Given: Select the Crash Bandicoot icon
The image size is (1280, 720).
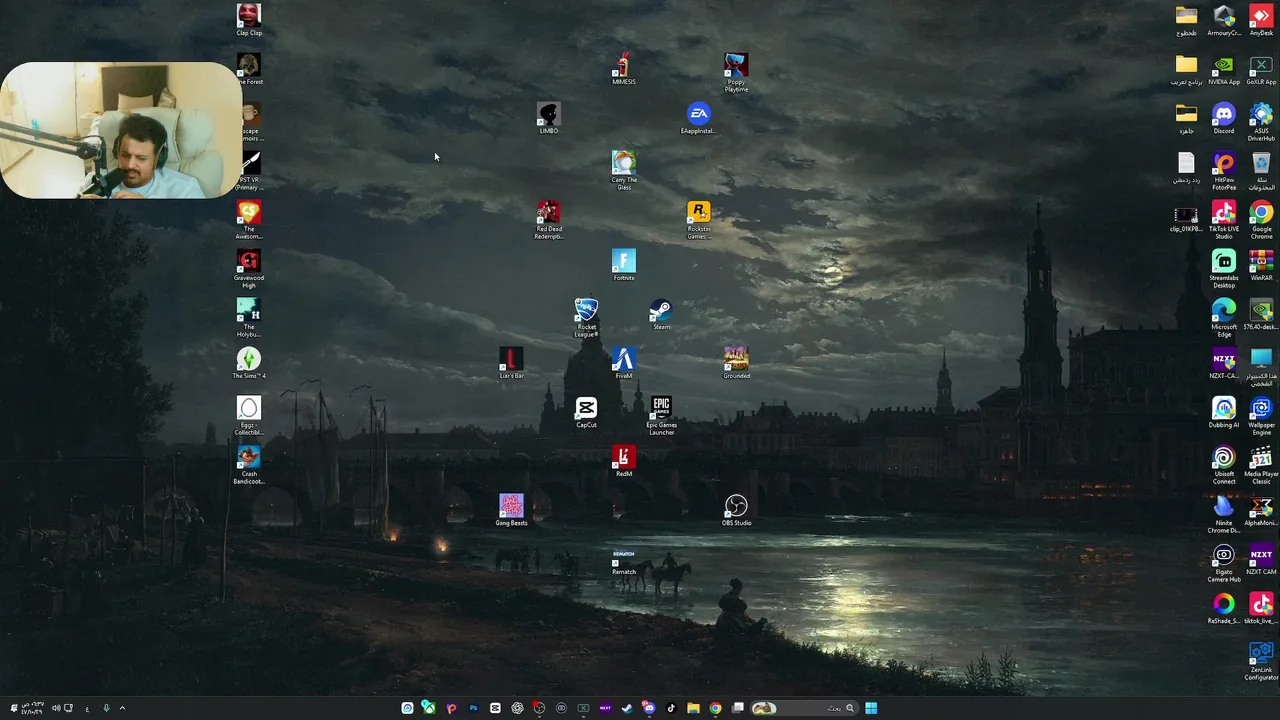Looking at the screenshot, I should click(249, 464).
